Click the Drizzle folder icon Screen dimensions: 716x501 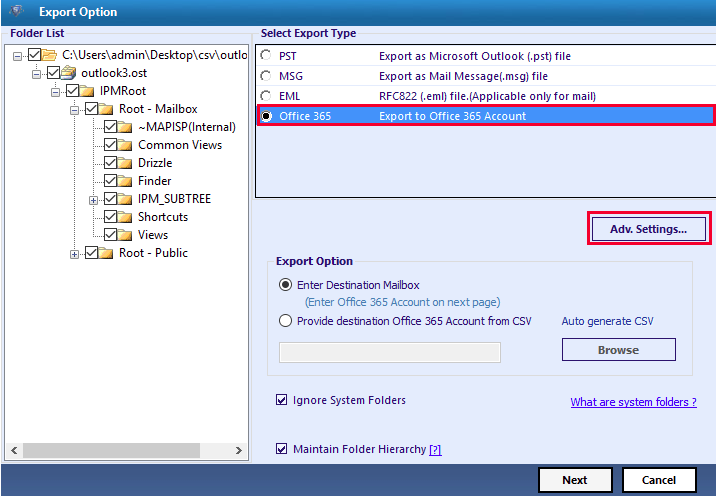coord(125,163)
